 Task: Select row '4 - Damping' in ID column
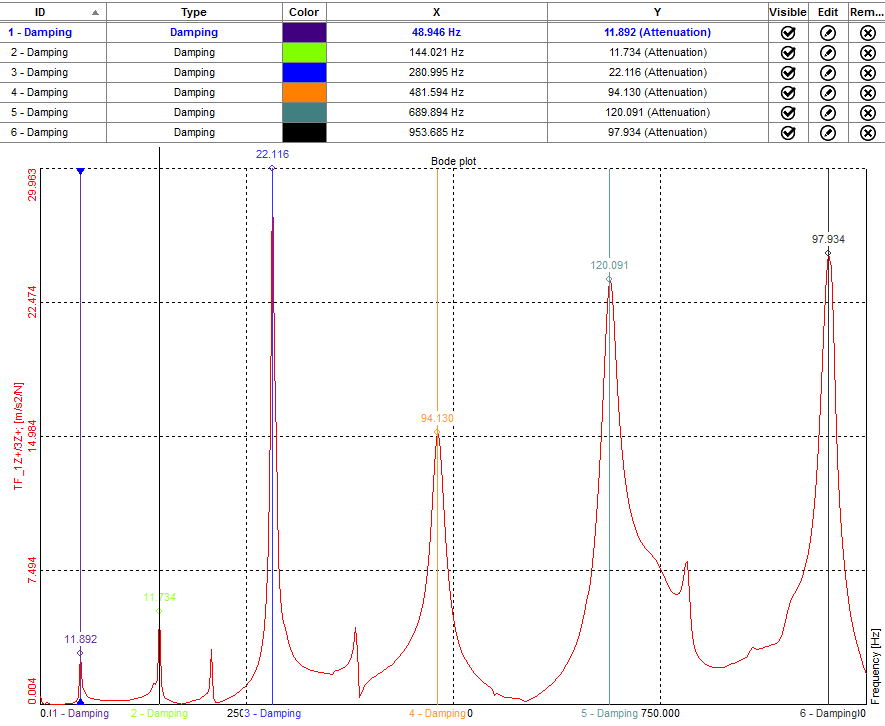[40, 93]
